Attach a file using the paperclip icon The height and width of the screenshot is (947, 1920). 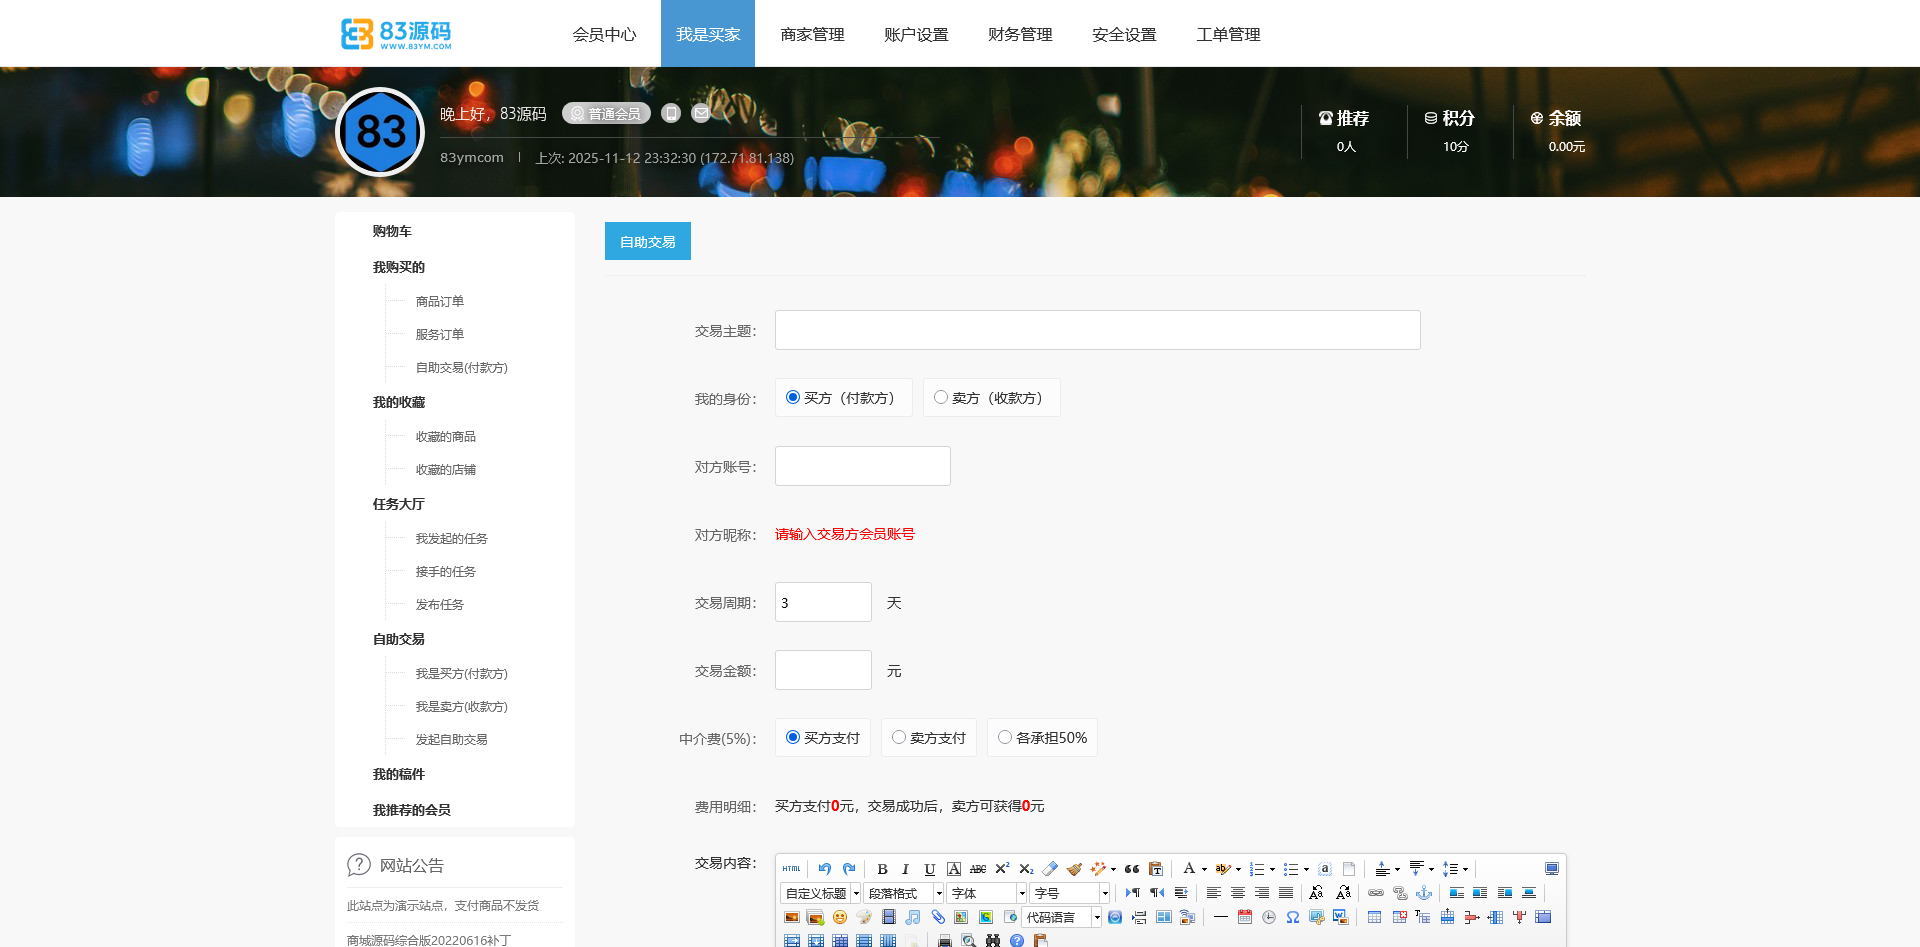click(938, 917)
